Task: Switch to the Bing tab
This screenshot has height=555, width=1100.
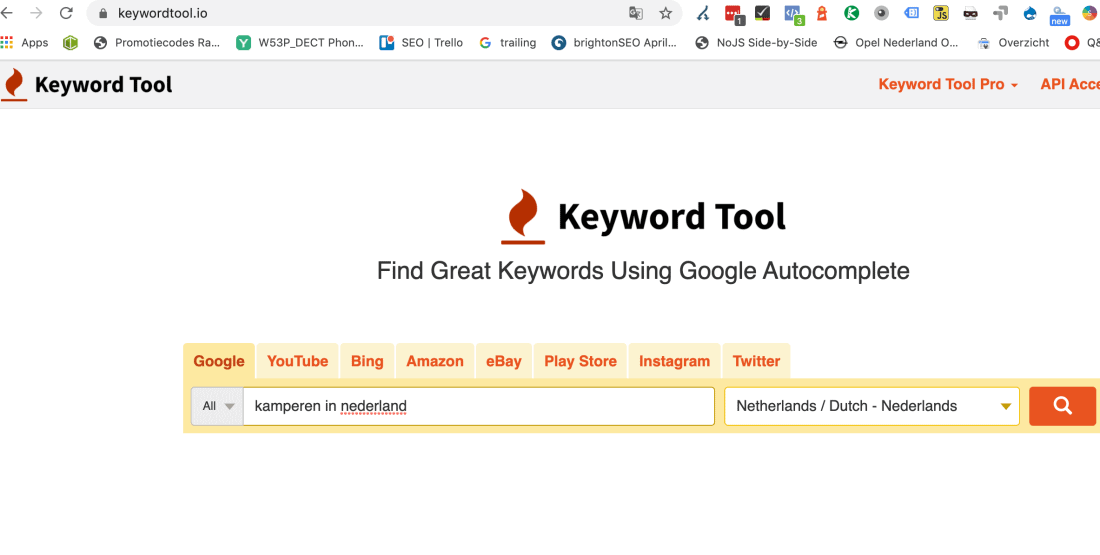Action: point(367,361)
